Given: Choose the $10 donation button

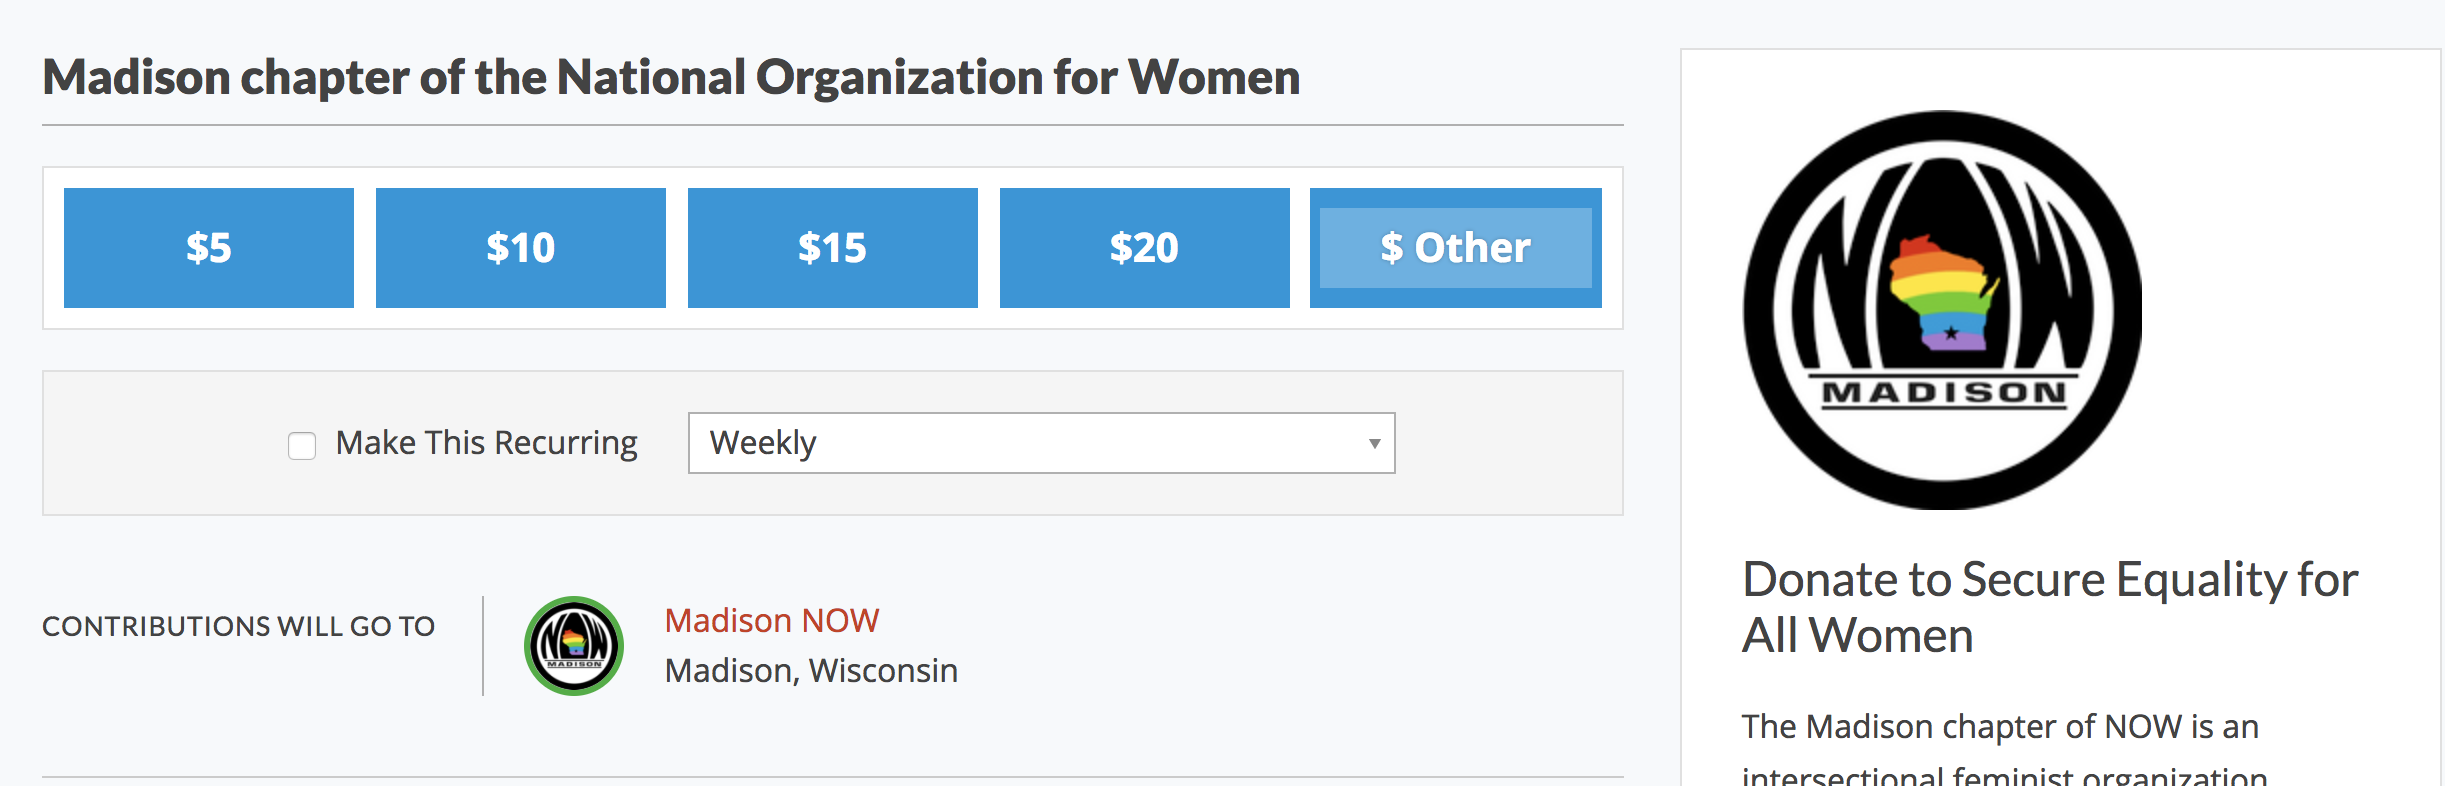Looking at the screenshot, I should 521,248.
